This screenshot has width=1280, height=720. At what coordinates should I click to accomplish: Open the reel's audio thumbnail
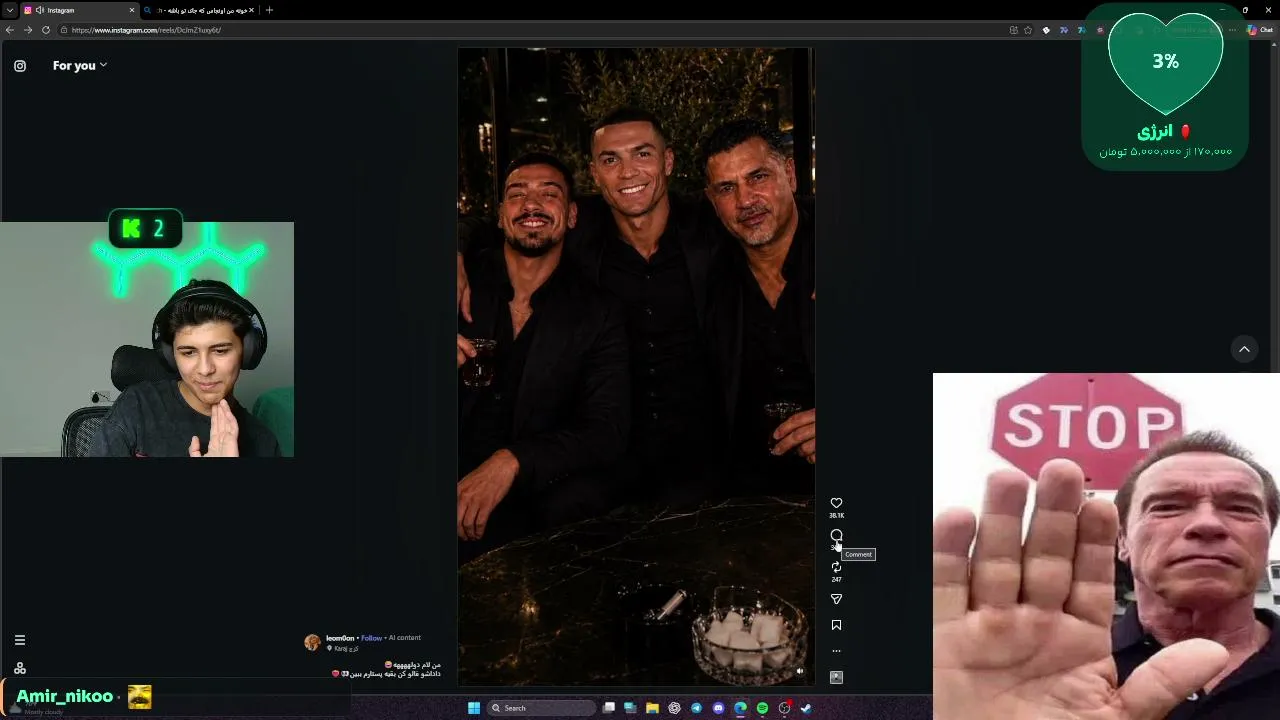pyautogui.click(x=836, y=677)
